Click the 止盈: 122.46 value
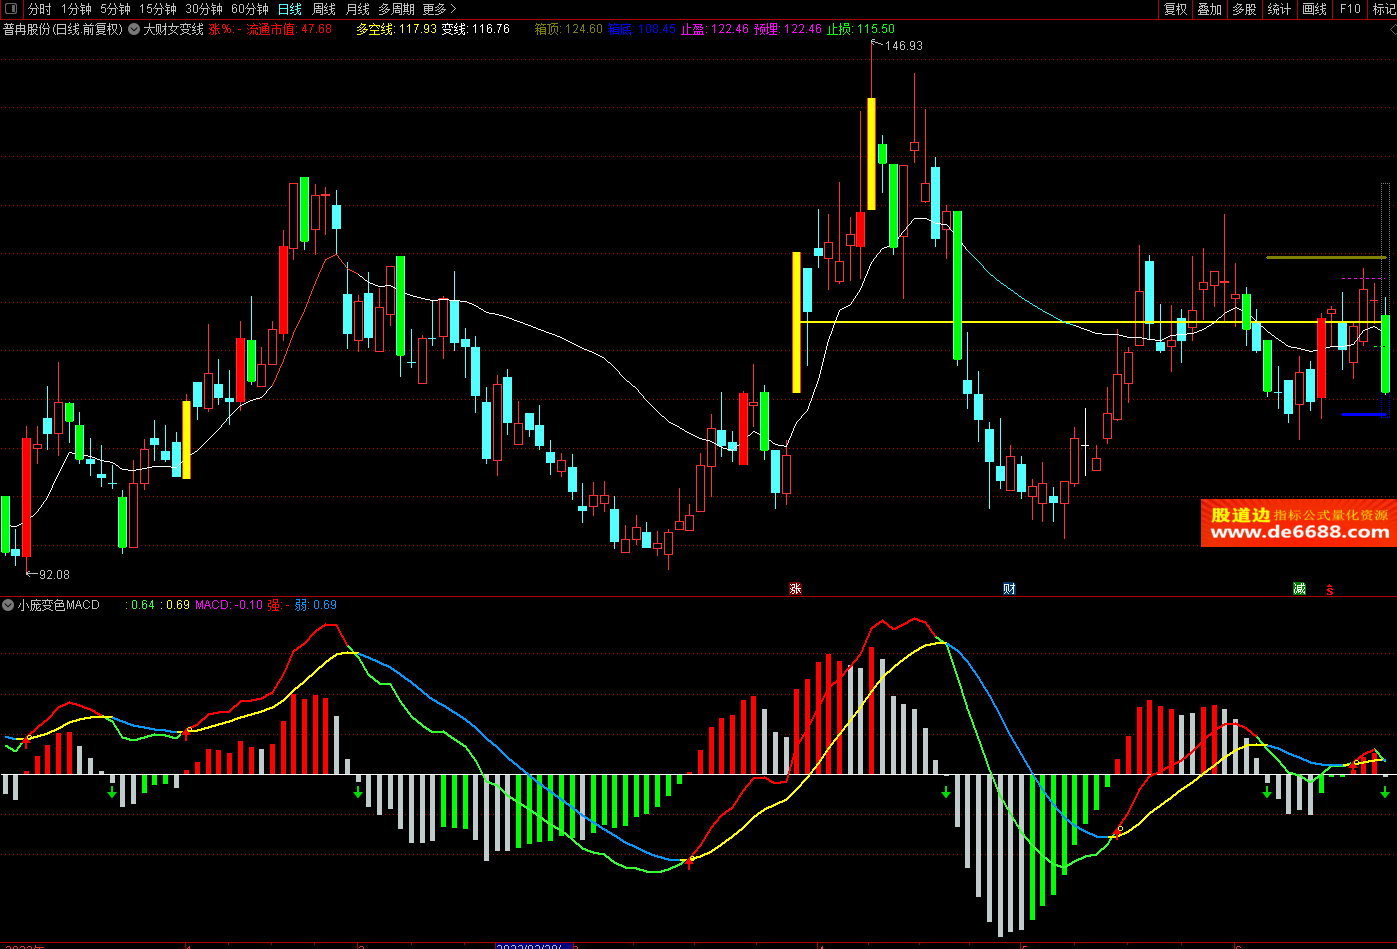 714,29
